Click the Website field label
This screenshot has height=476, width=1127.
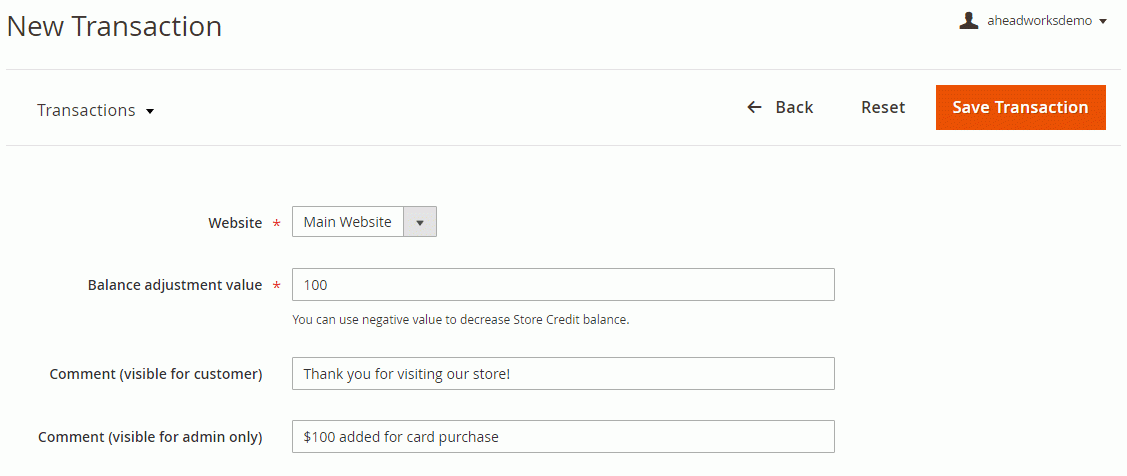235,223
